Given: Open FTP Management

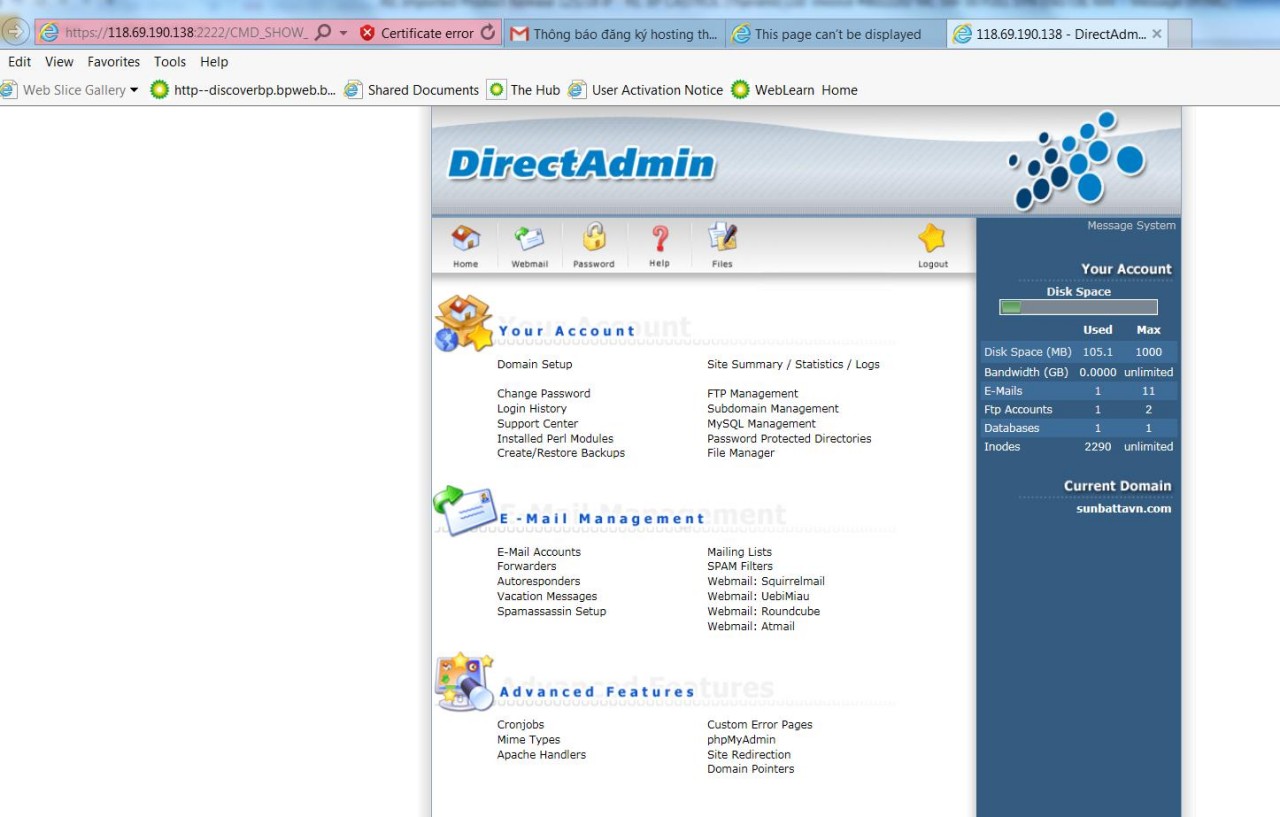Looking at the screenshot, I should (x=753, y=394).
